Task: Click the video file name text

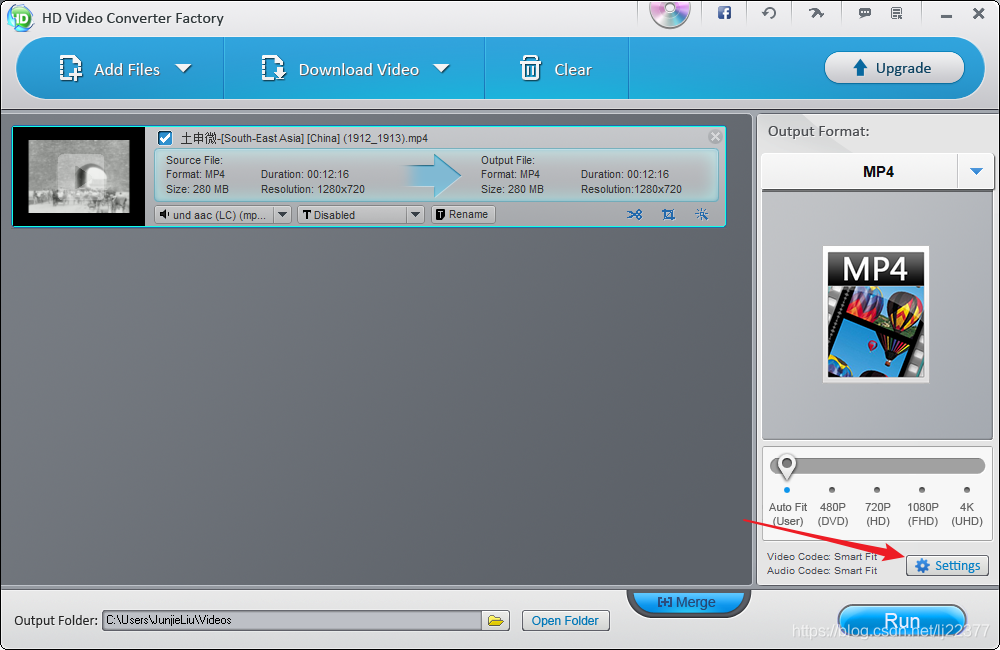Action: click(x=304, y=138)
